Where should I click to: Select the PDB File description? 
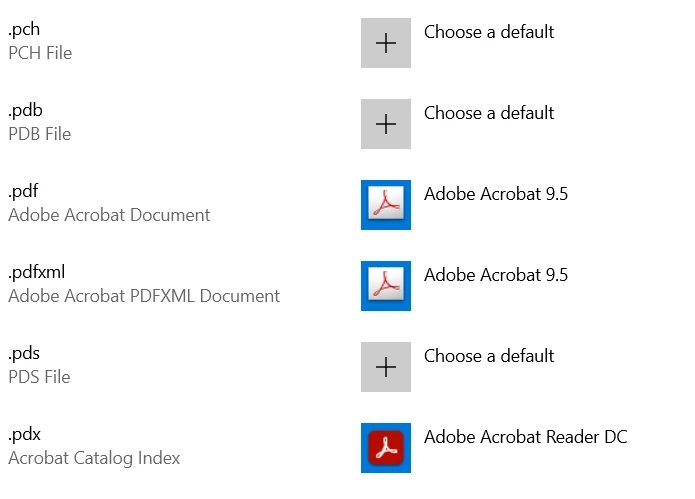tap(39, 134)
